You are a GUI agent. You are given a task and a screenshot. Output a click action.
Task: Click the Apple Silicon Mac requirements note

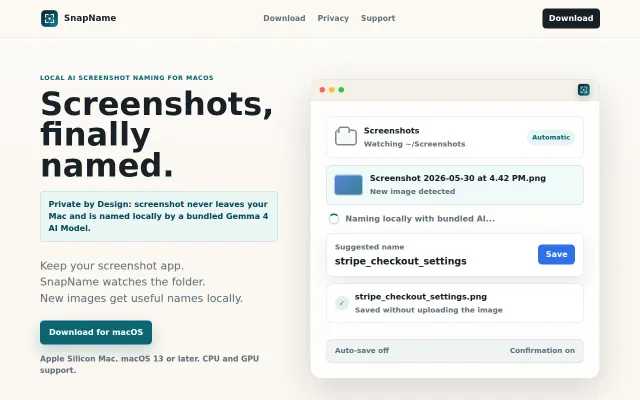coord(149,364)
